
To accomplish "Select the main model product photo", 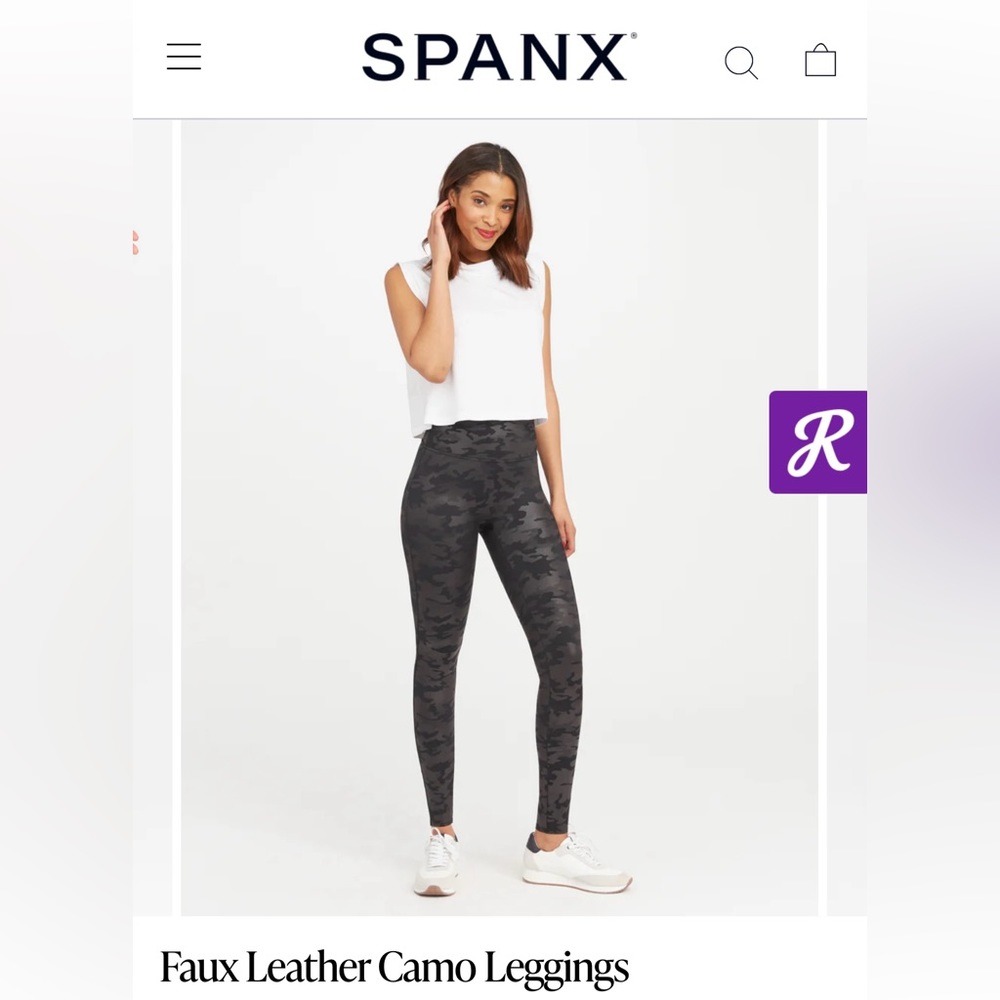I will click(499, 517).
